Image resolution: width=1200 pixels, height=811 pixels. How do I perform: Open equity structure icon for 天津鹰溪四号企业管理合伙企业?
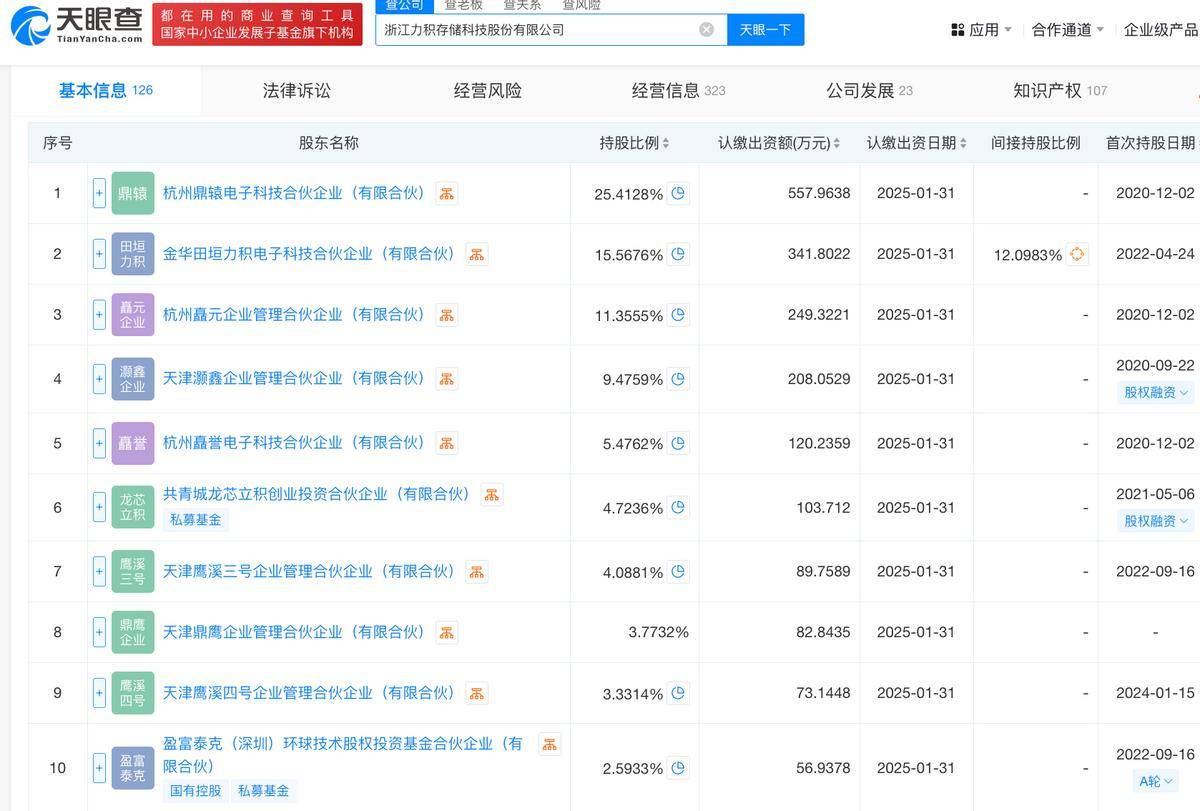click(477, 693)
